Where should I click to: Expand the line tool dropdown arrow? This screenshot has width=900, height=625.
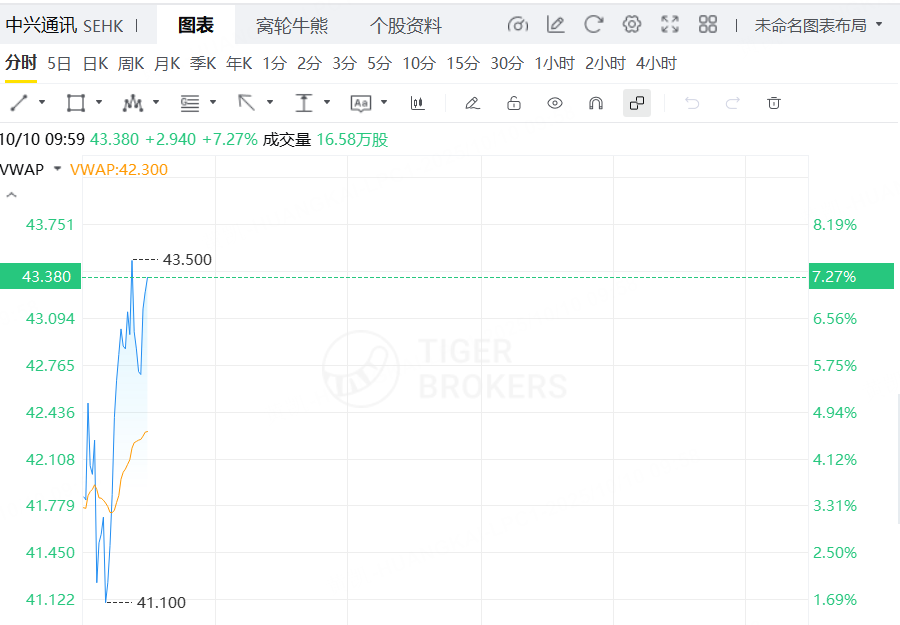tap(42, 102)
